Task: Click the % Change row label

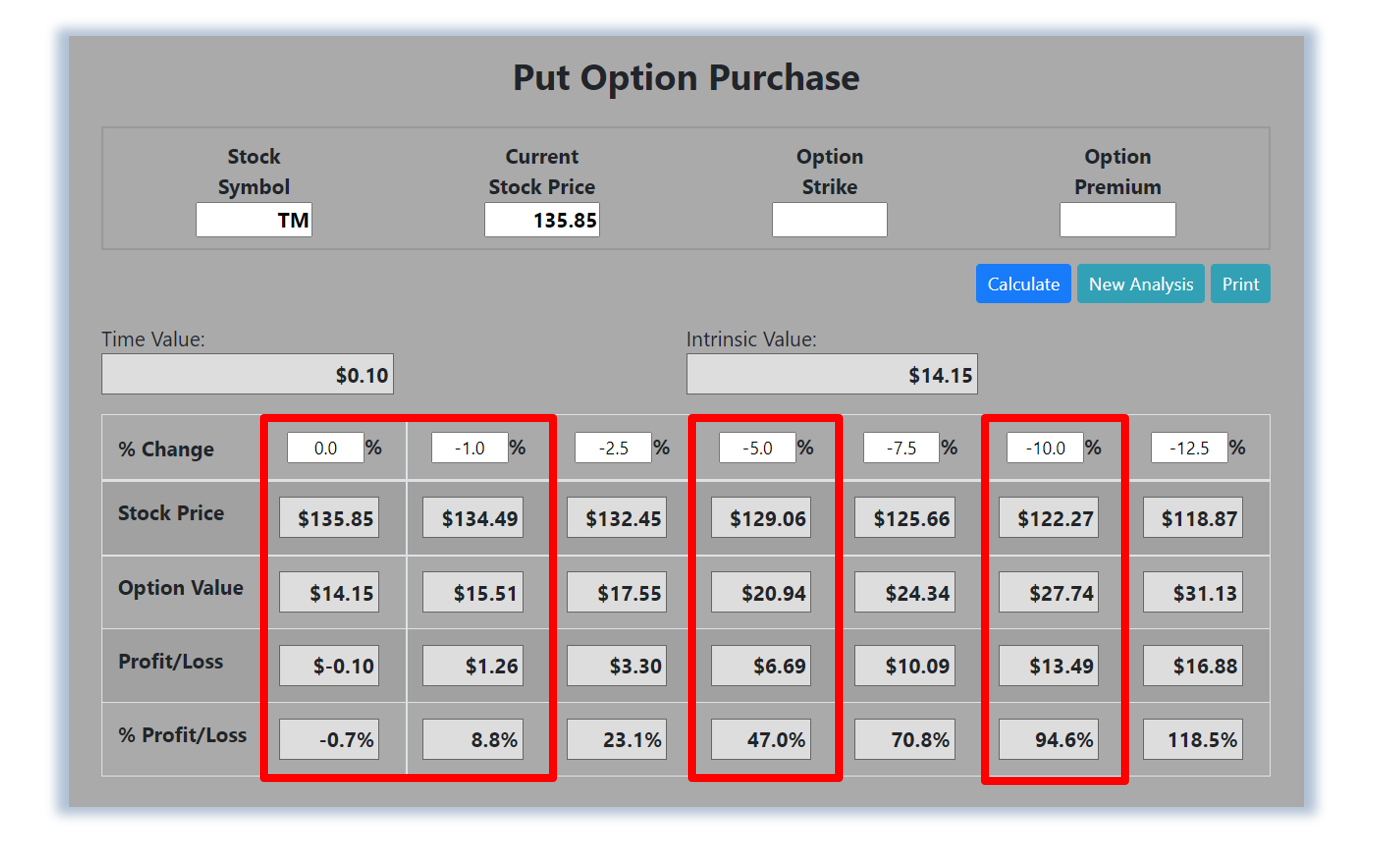Action: coord(166,449)
